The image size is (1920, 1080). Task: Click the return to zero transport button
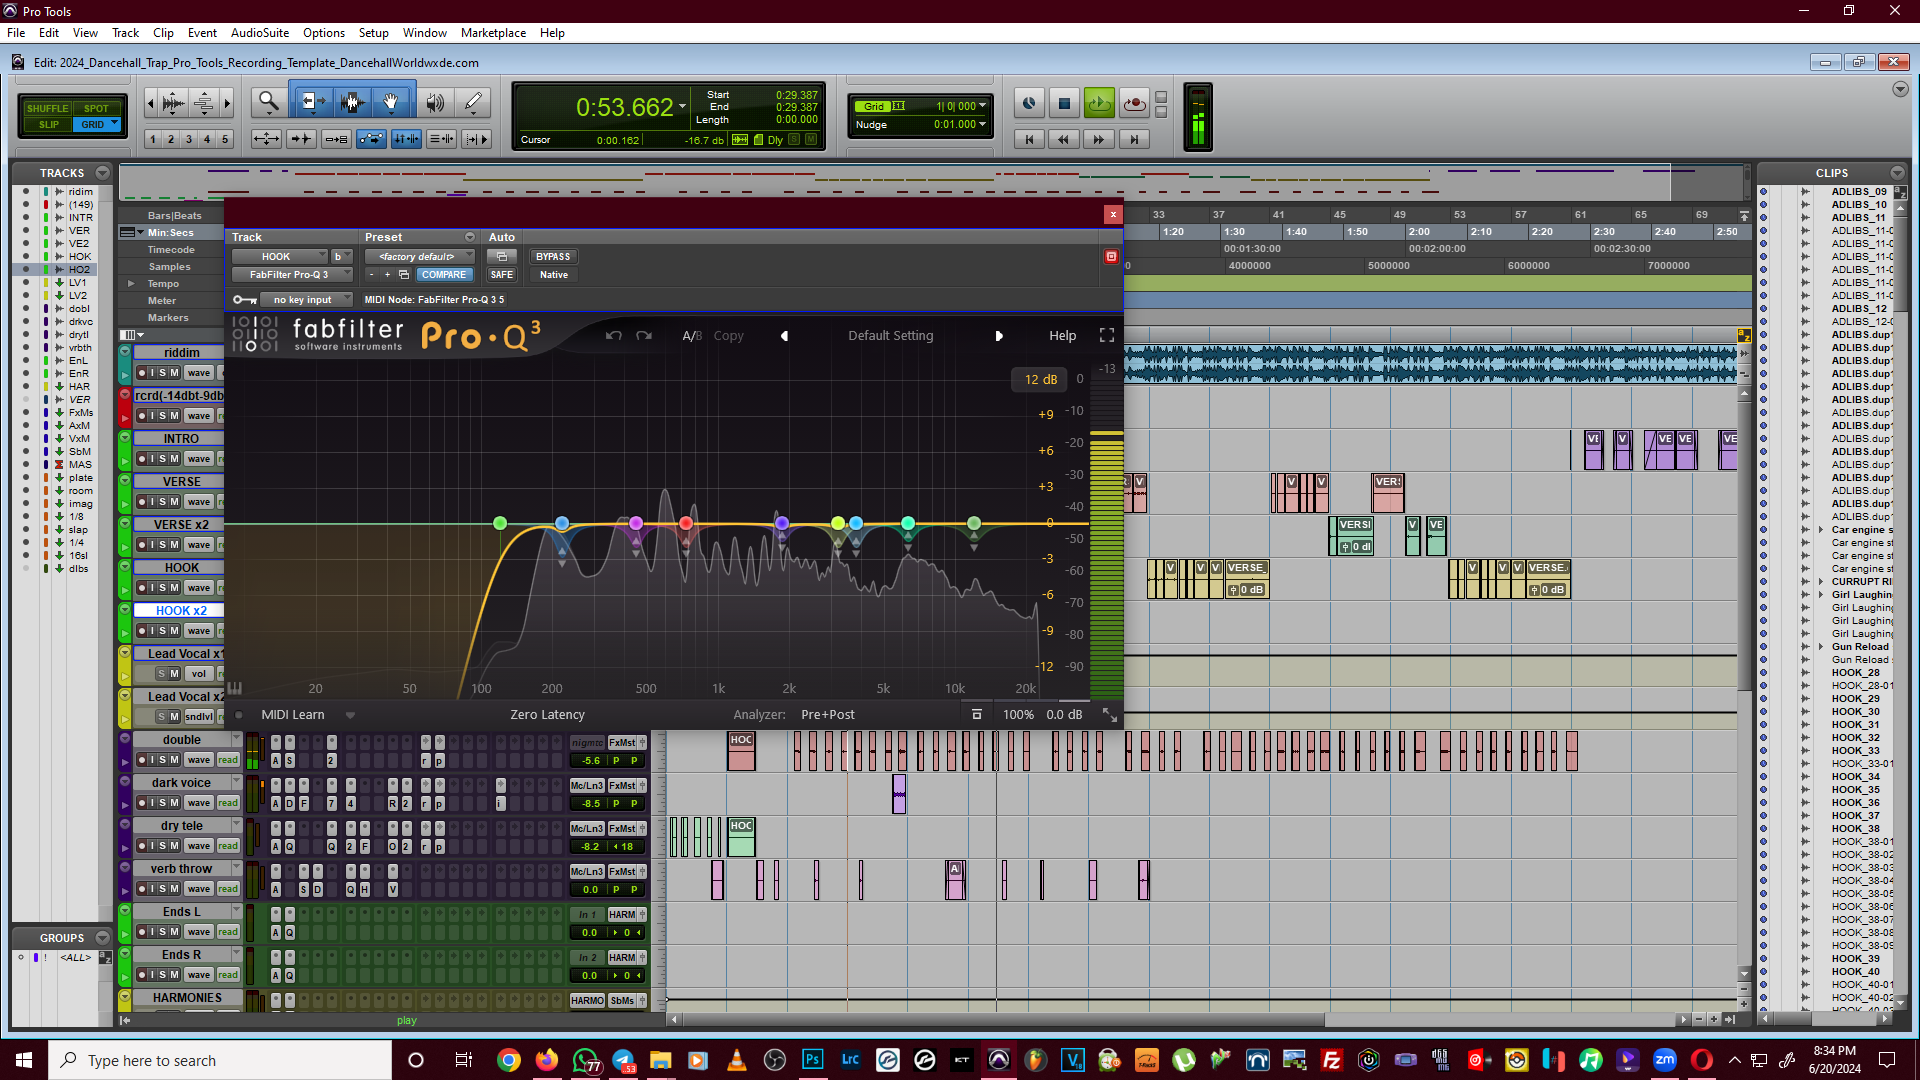coord(1029,140)
